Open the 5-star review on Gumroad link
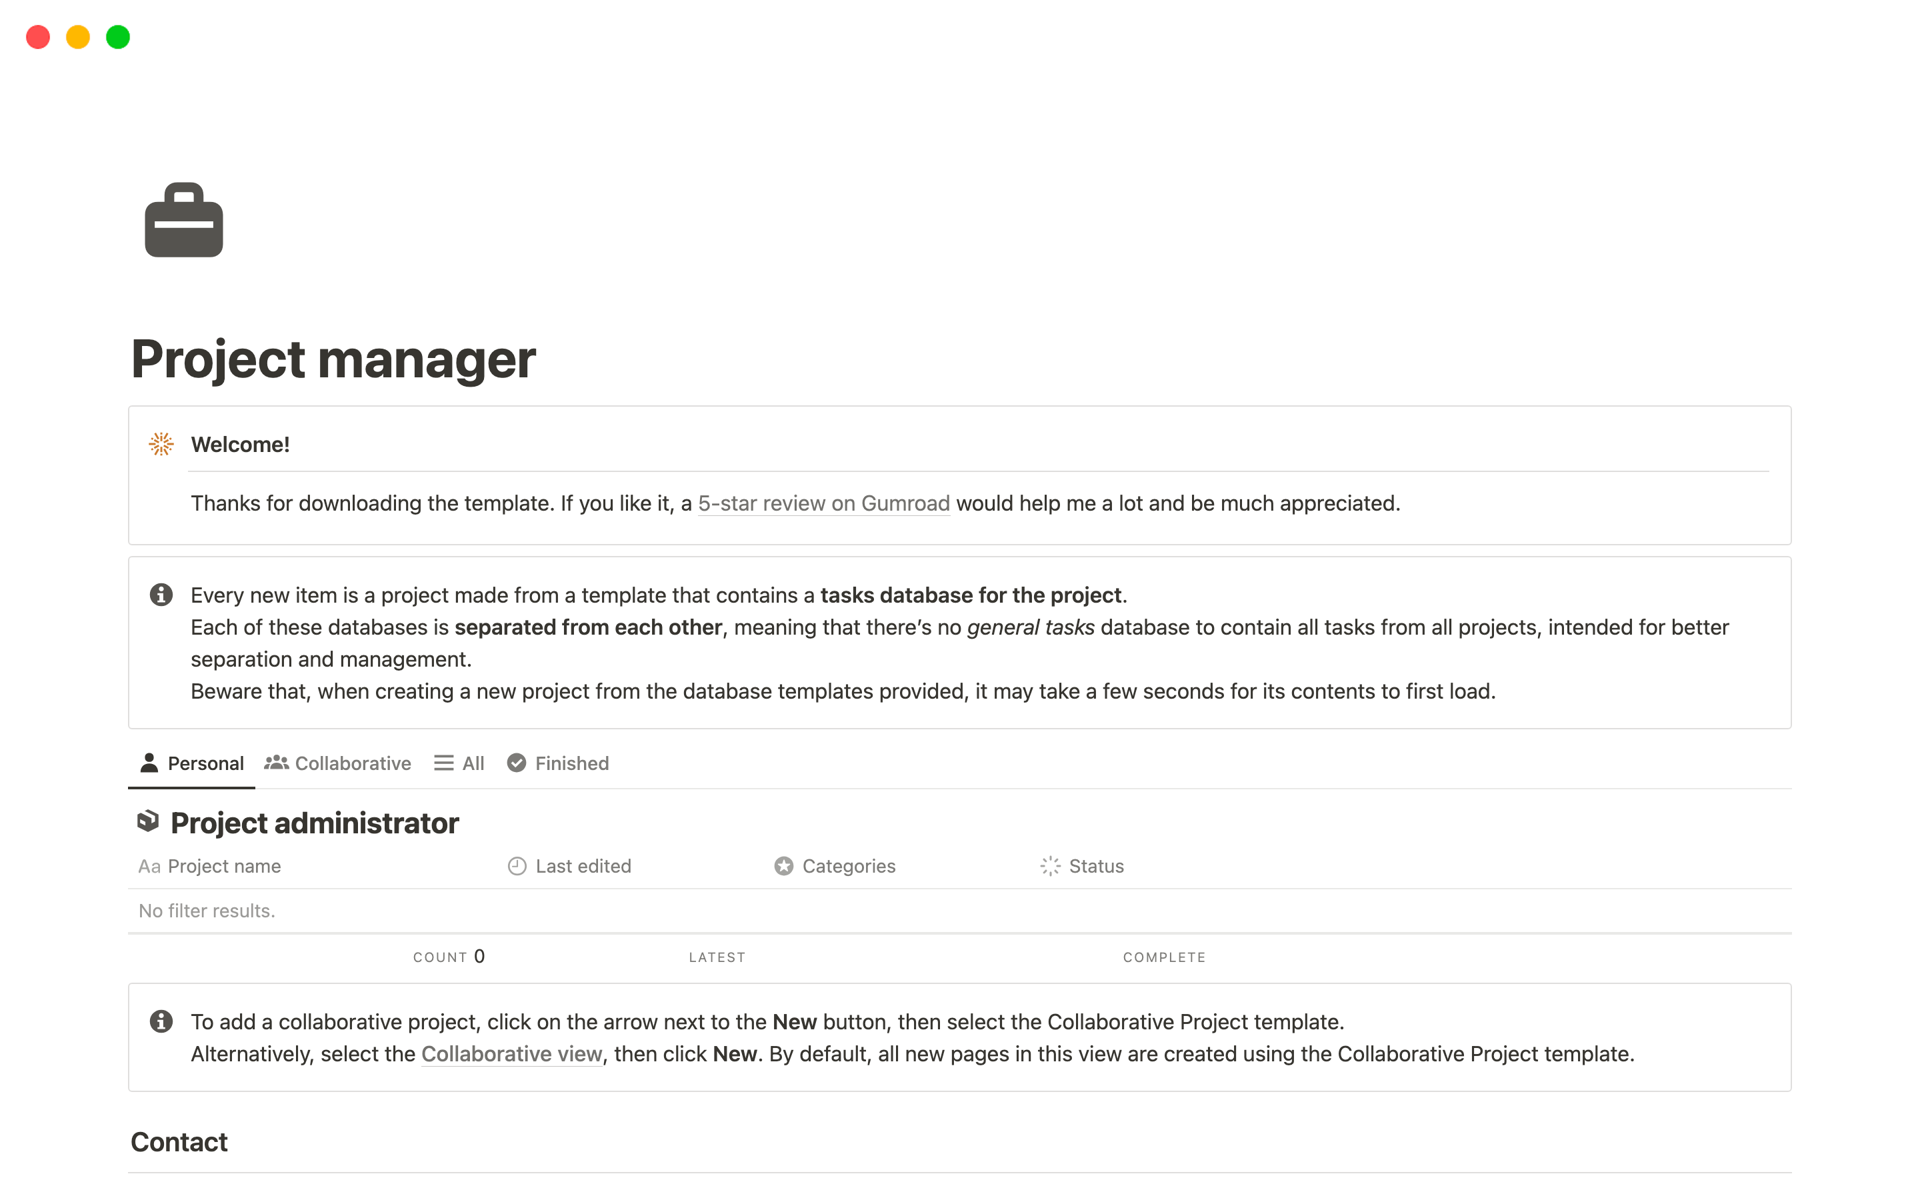This screenshot has height=1200, width=1920. tap(823, 503)
